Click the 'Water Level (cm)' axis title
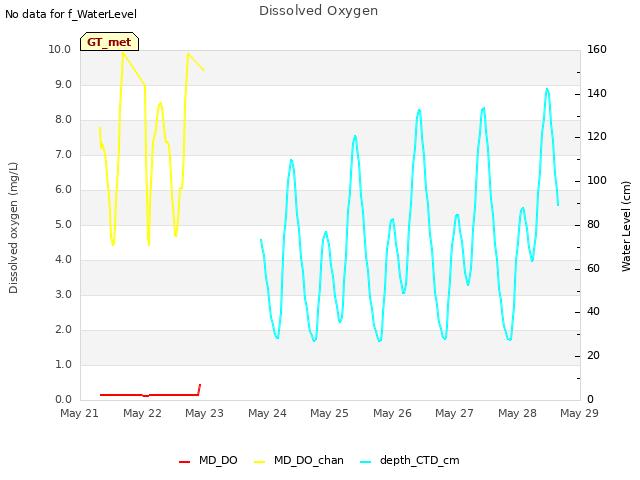The width and height of the screenshot is (640, 480). (626, 227)
